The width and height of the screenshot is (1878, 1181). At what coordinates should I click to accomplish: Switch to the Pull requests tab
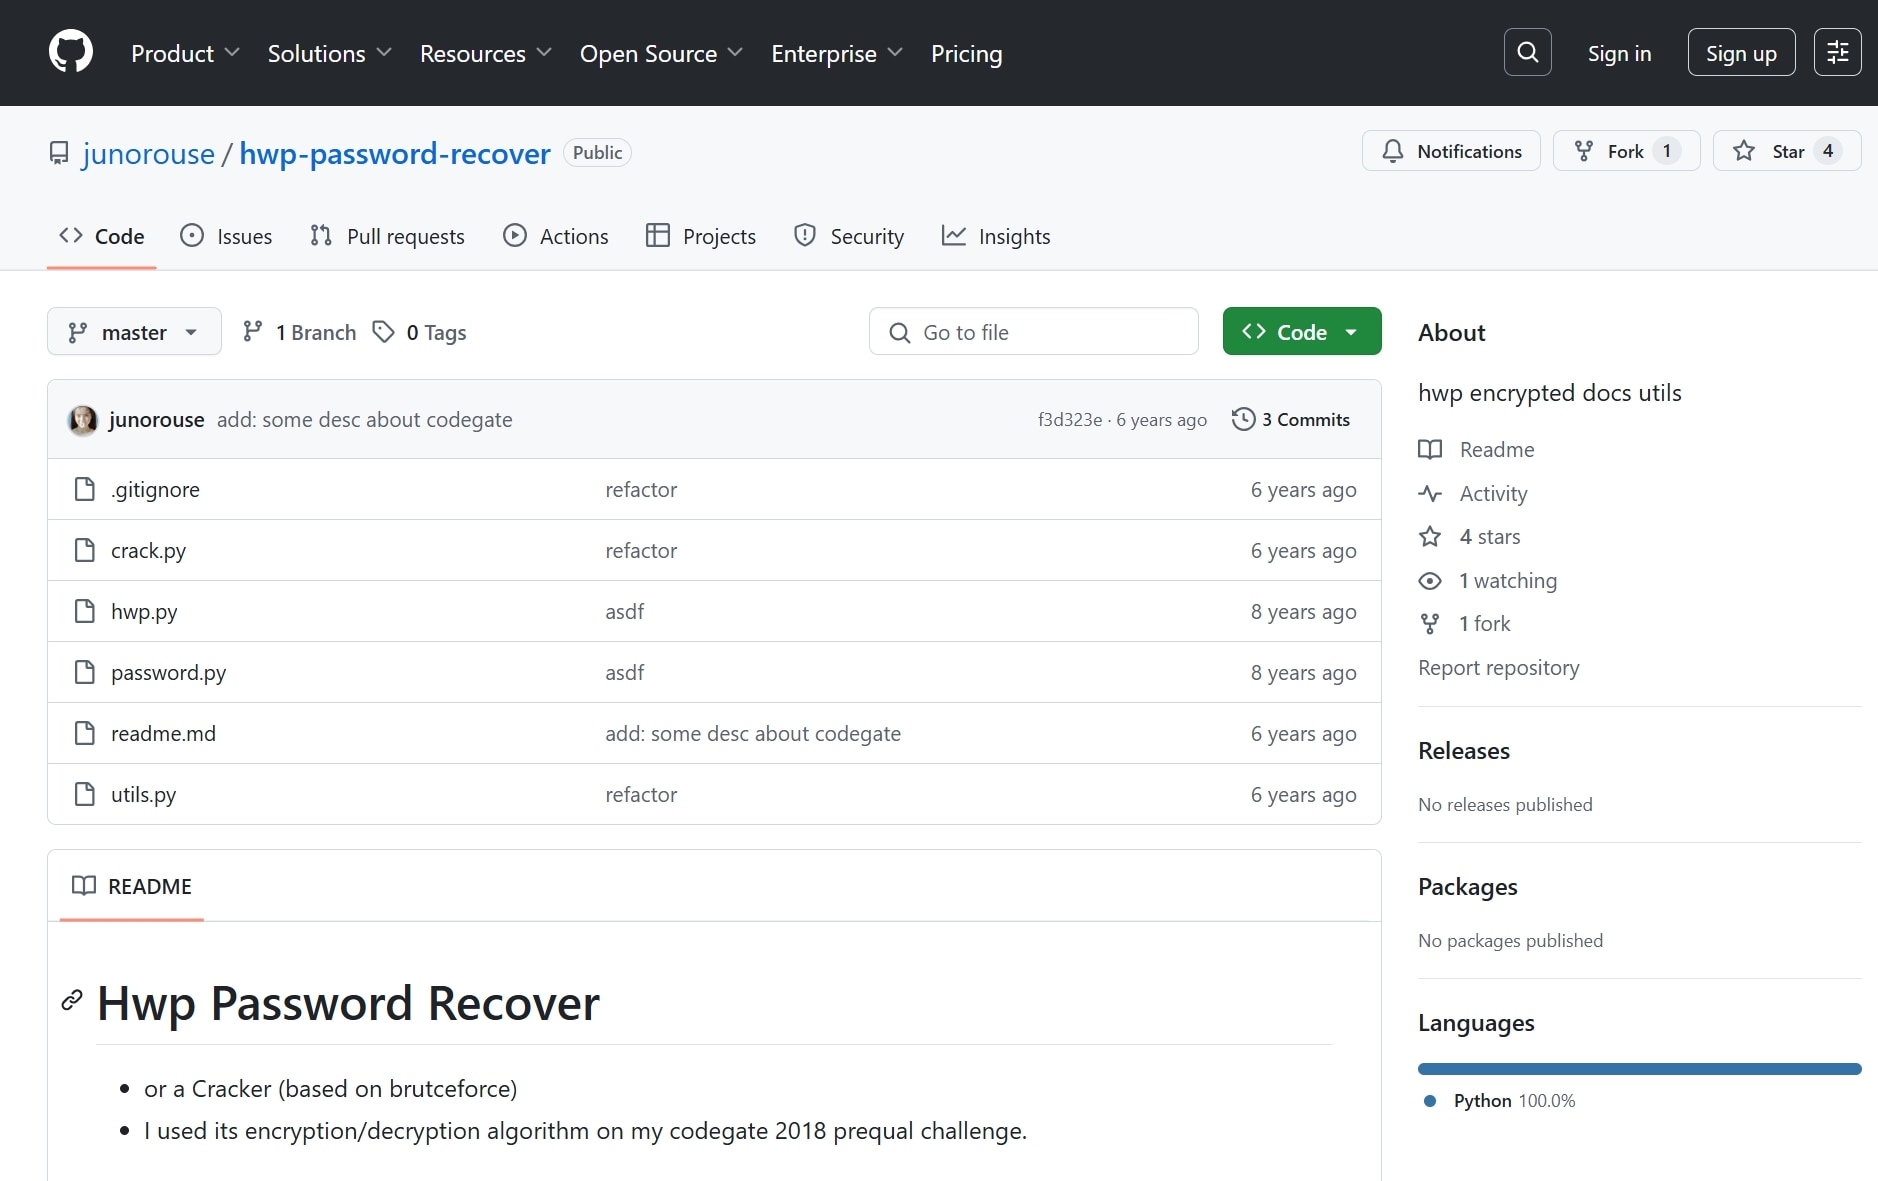tap(387, 237)
